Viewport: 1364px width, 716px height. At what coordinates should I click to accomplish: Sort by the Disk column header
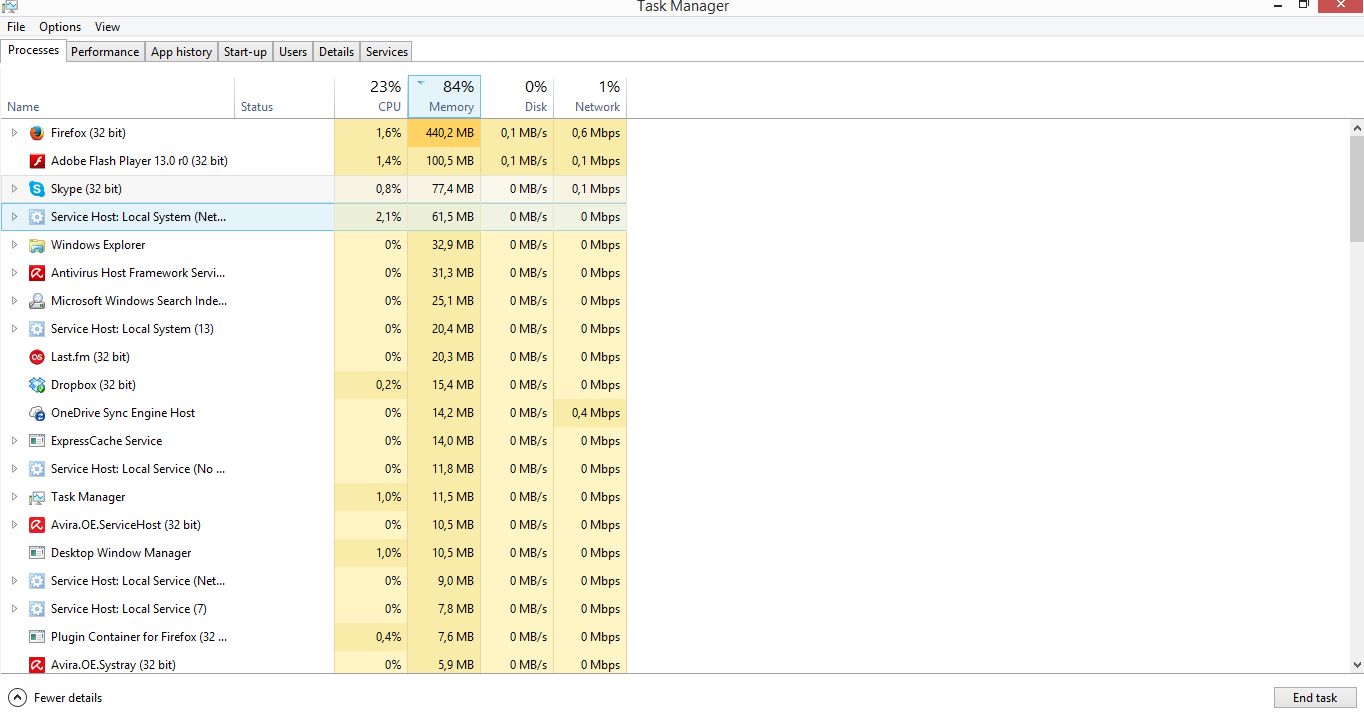(x=517, y=96)
